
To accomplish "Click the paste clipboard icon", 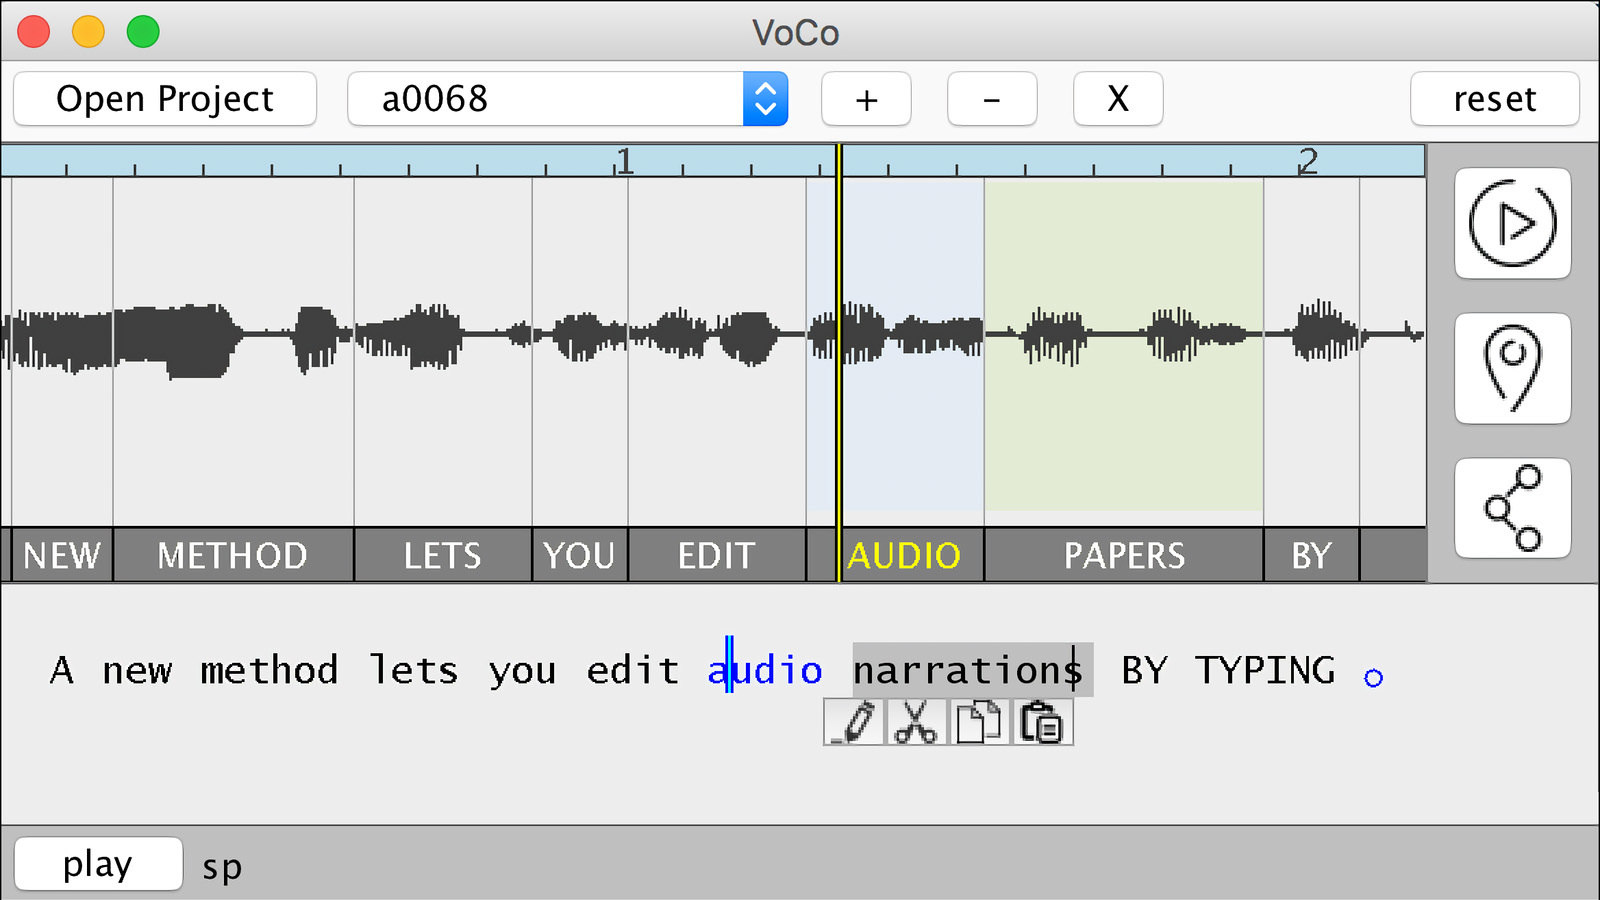I will pos(1041,722).
